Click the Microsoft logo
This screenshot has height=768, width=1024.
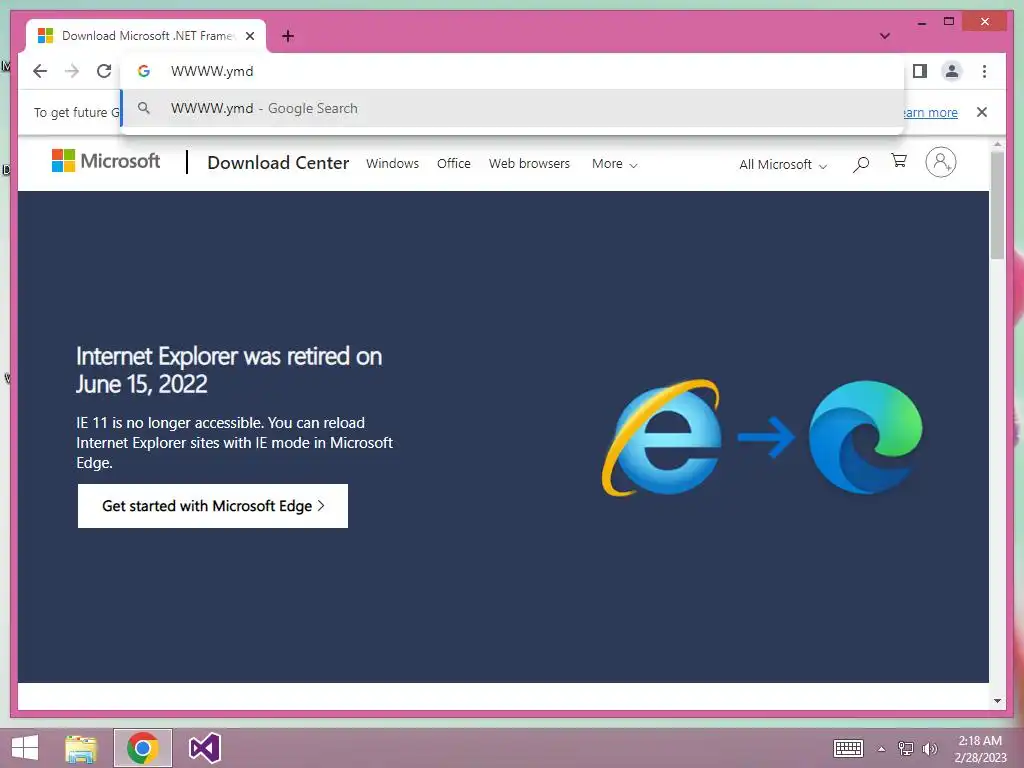click(x=106, y=161)
